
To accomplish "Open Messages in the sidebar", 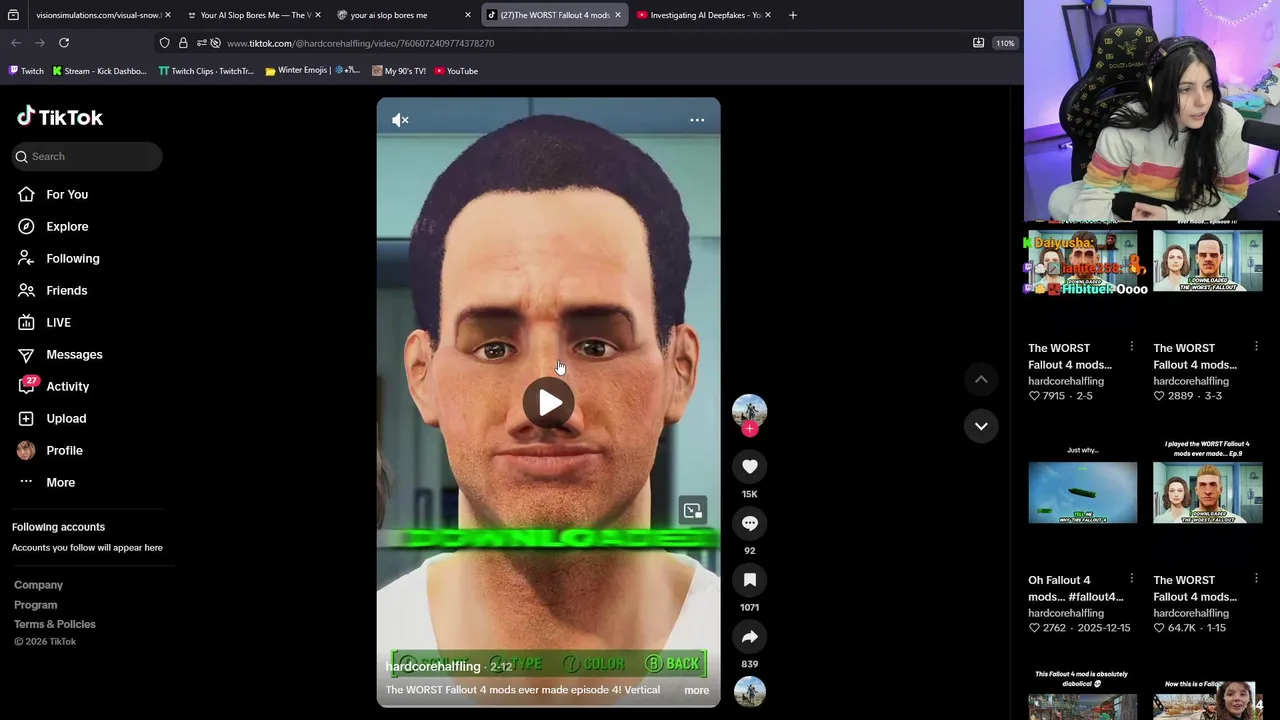I will pyautogui.click(x=74, y=354).
